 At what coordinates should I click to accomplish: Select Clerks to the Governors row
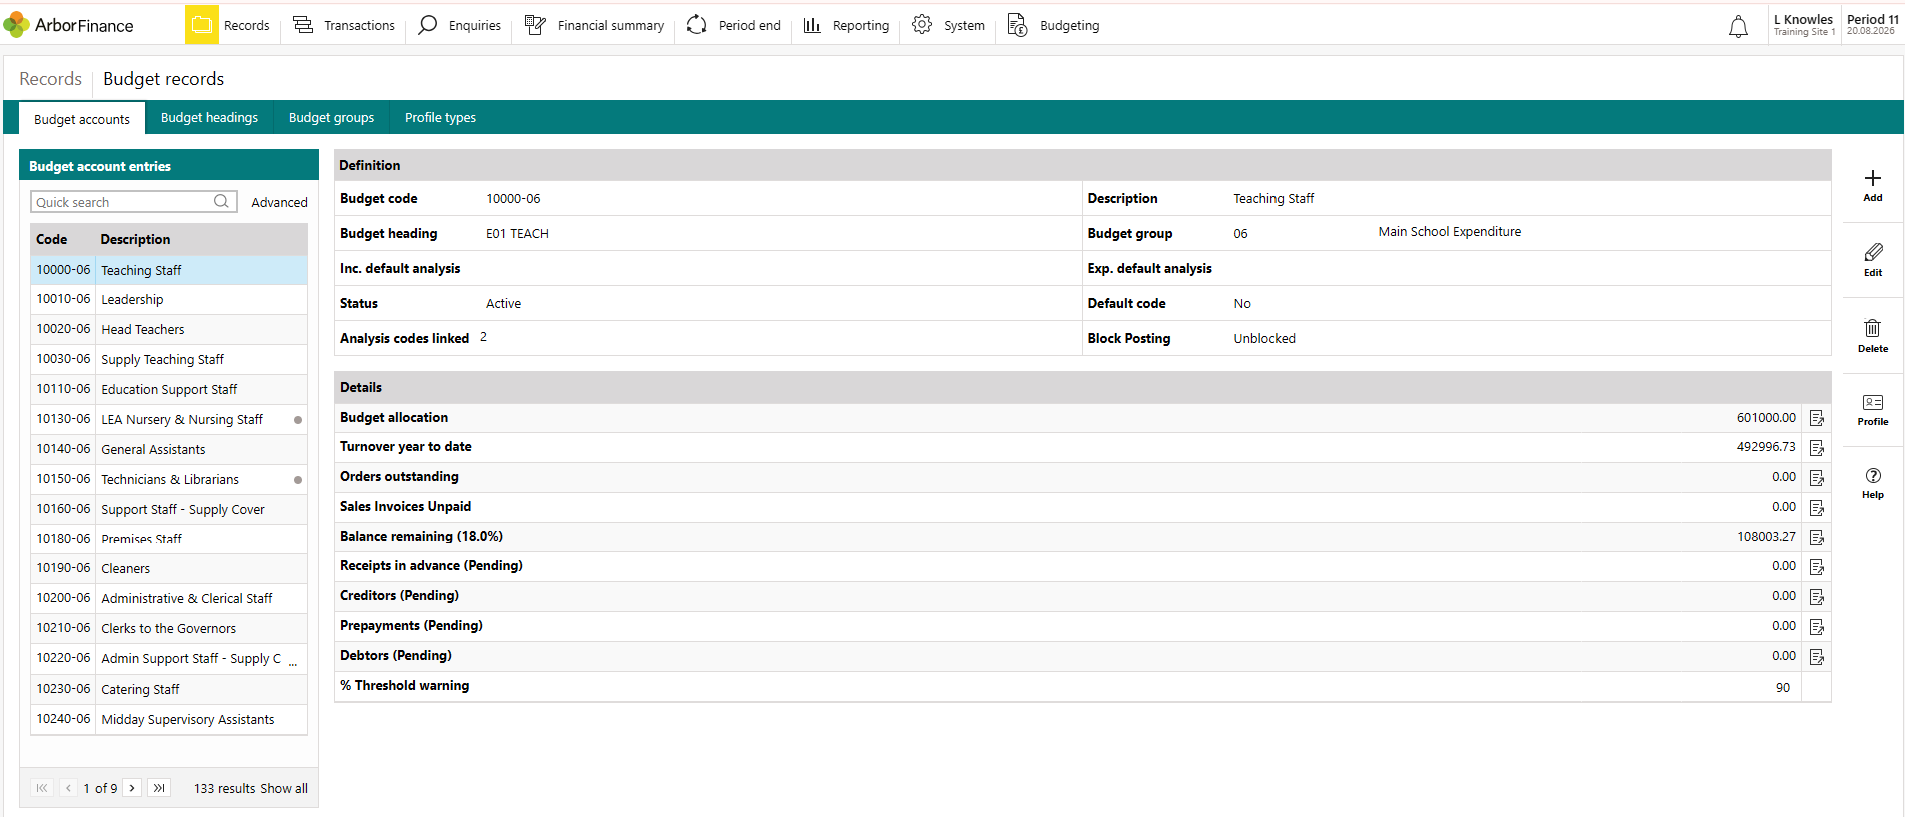pos(169,629)
